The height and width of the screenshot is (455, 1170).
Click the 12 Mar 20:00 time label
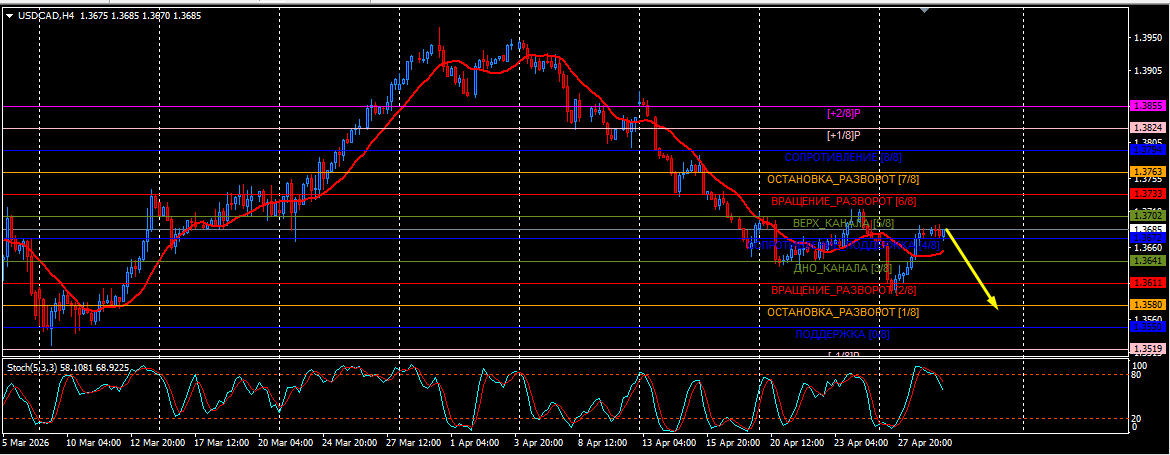click(158, 442)
